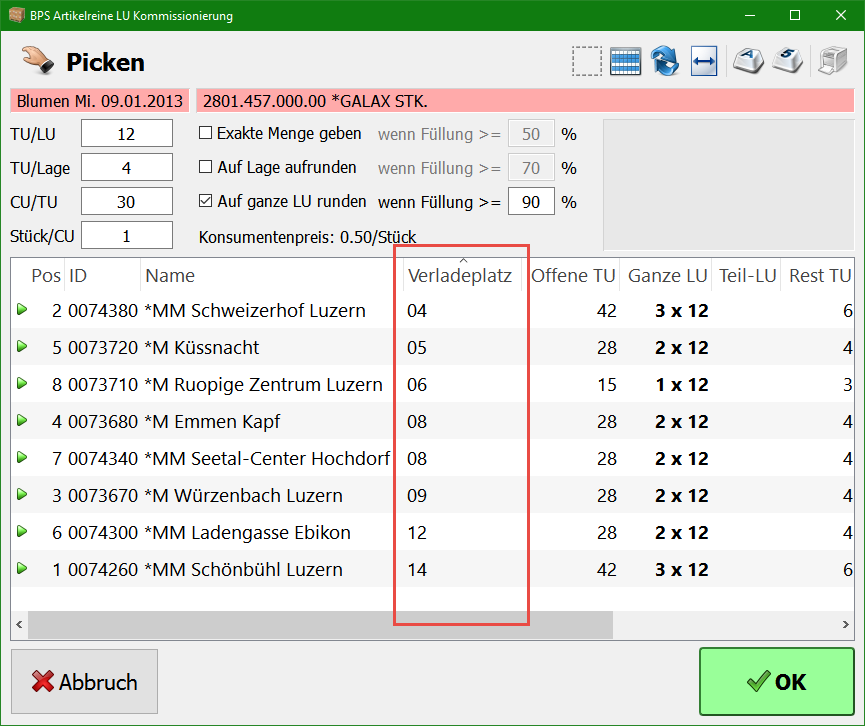Sort by the Verladeplatz column header
Image resolution: width=865 pixels, height=726 pixels.
point(459,276)
